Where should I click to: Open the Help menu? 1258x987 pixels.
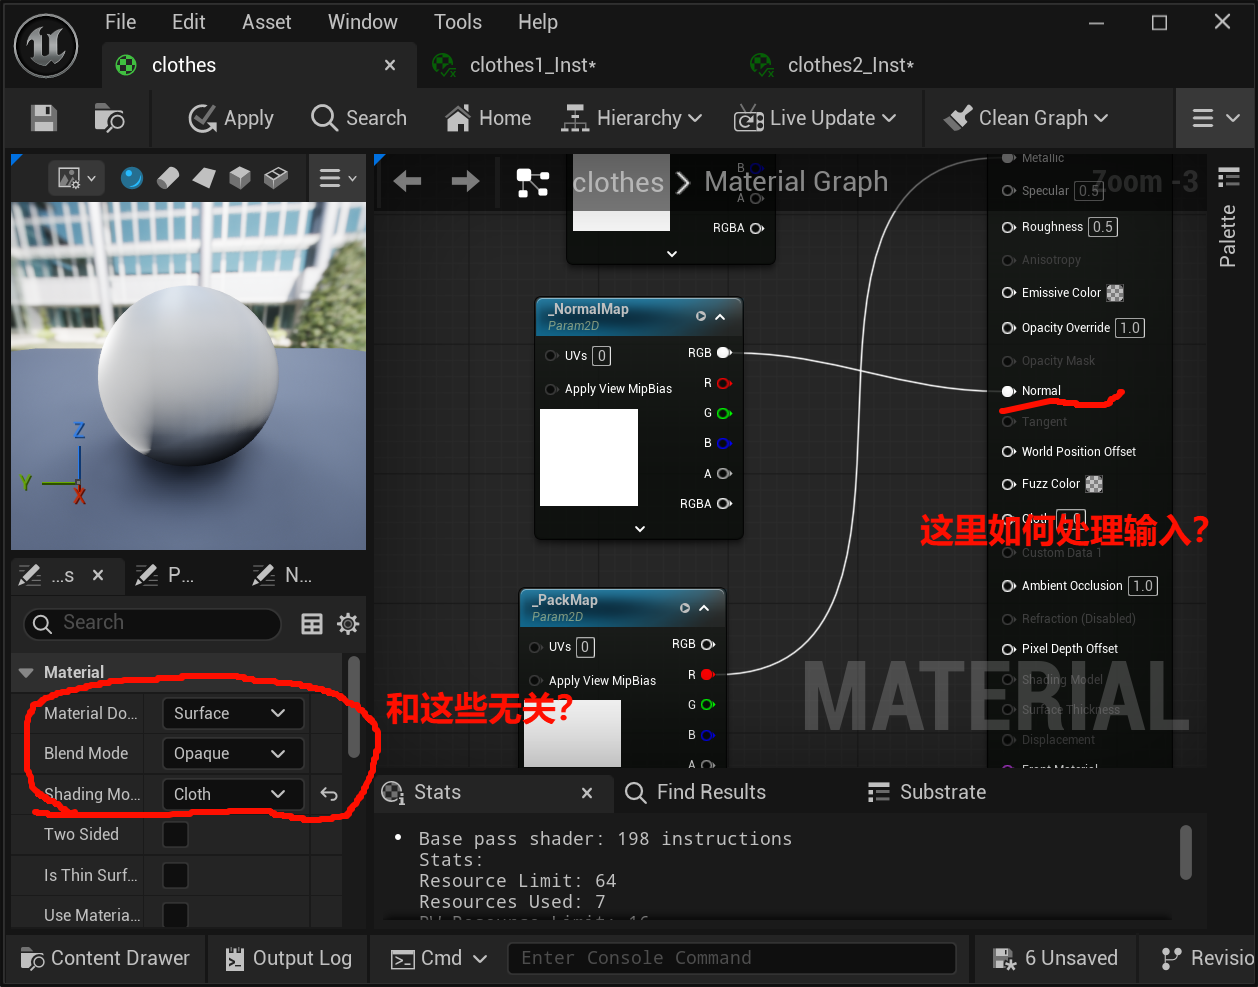pos(538,22)
